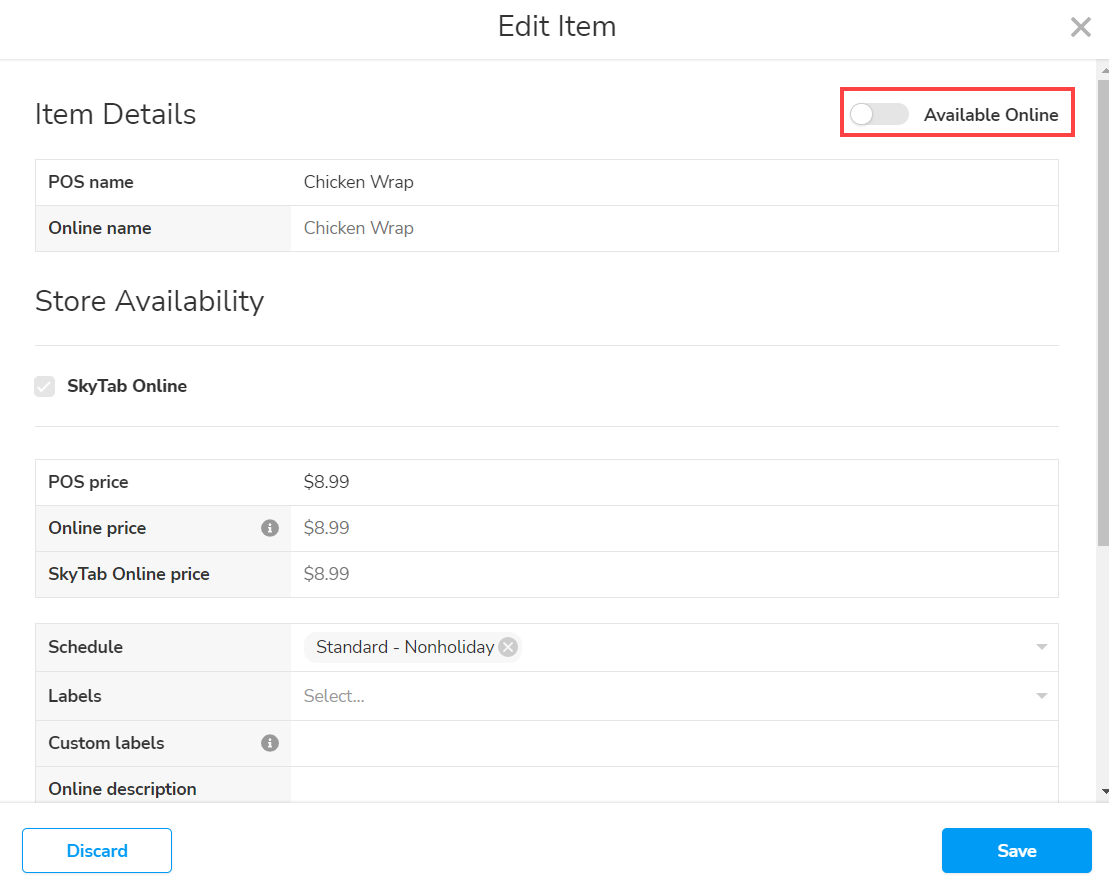Screen dimensions: 1109x882
Task: Click the SkyTab Online price field
Action: click(674, 574)
